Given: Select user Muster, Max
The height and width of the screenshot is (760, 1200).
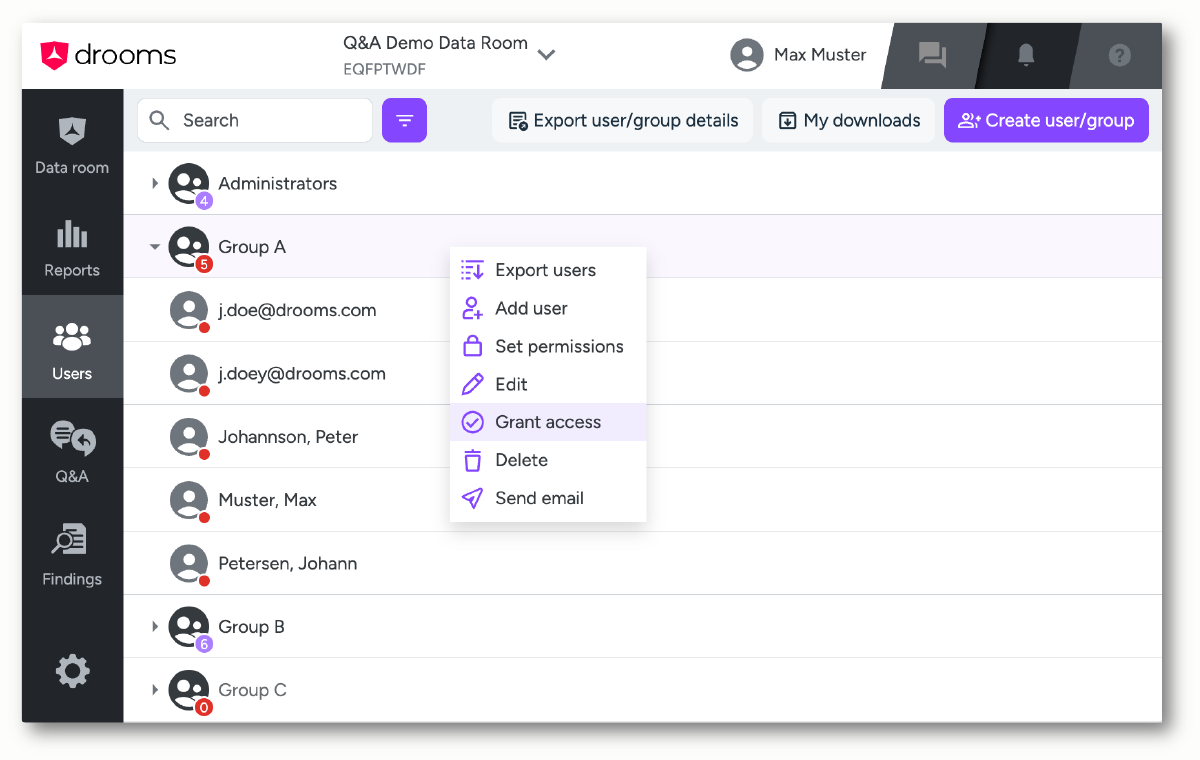Looking at the screenshot, I should (267, 500).
